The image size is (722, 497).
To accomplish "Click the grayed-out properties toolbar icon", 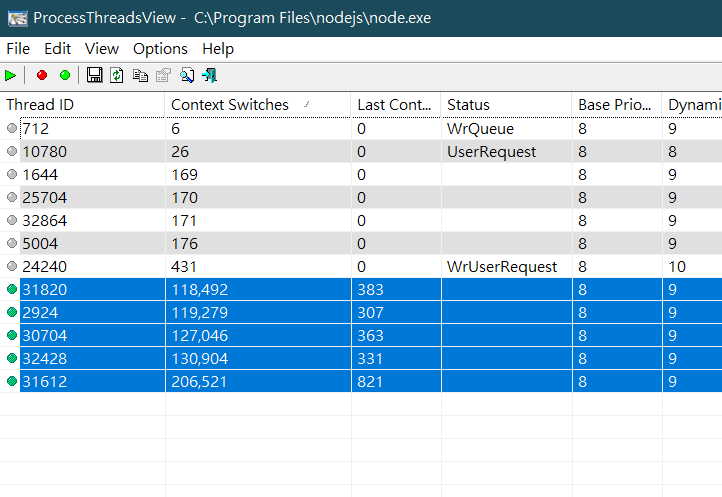I will click(163, 75).
